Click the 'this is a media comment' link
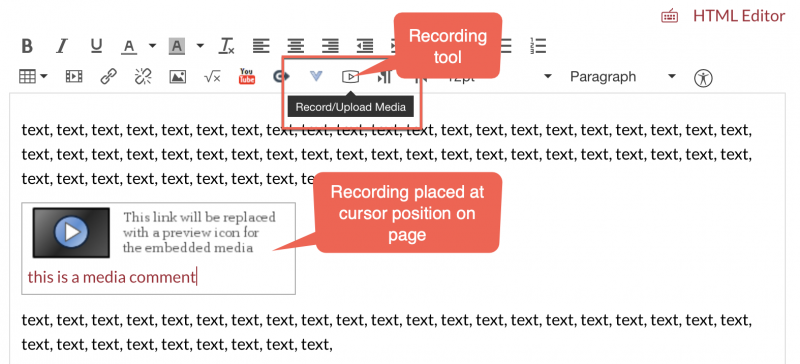This screenshot has height=364, width=800. pyautogui.click(x=112, y=277)
